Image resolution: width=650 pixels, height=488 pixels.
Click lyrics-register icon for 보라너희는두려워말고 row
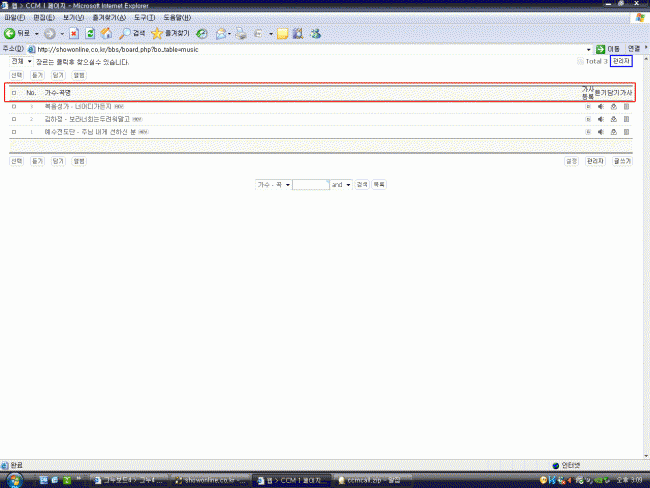coord(588,119)
